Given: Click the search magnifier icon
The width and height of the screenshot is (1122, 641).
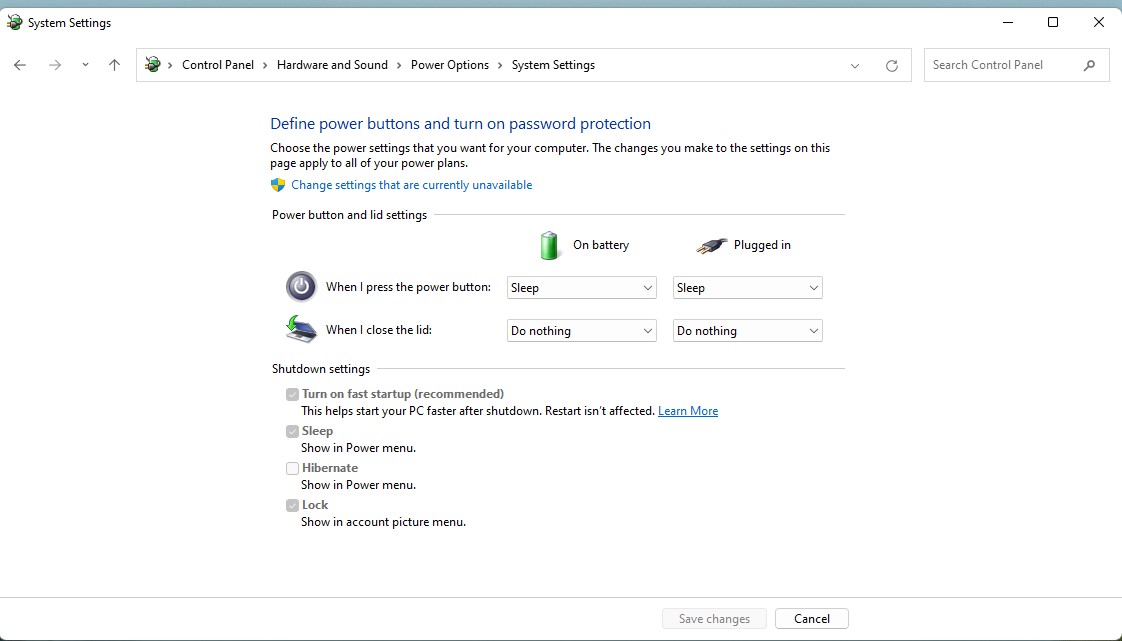Looking at the screenshot, I should (1089, 65).
